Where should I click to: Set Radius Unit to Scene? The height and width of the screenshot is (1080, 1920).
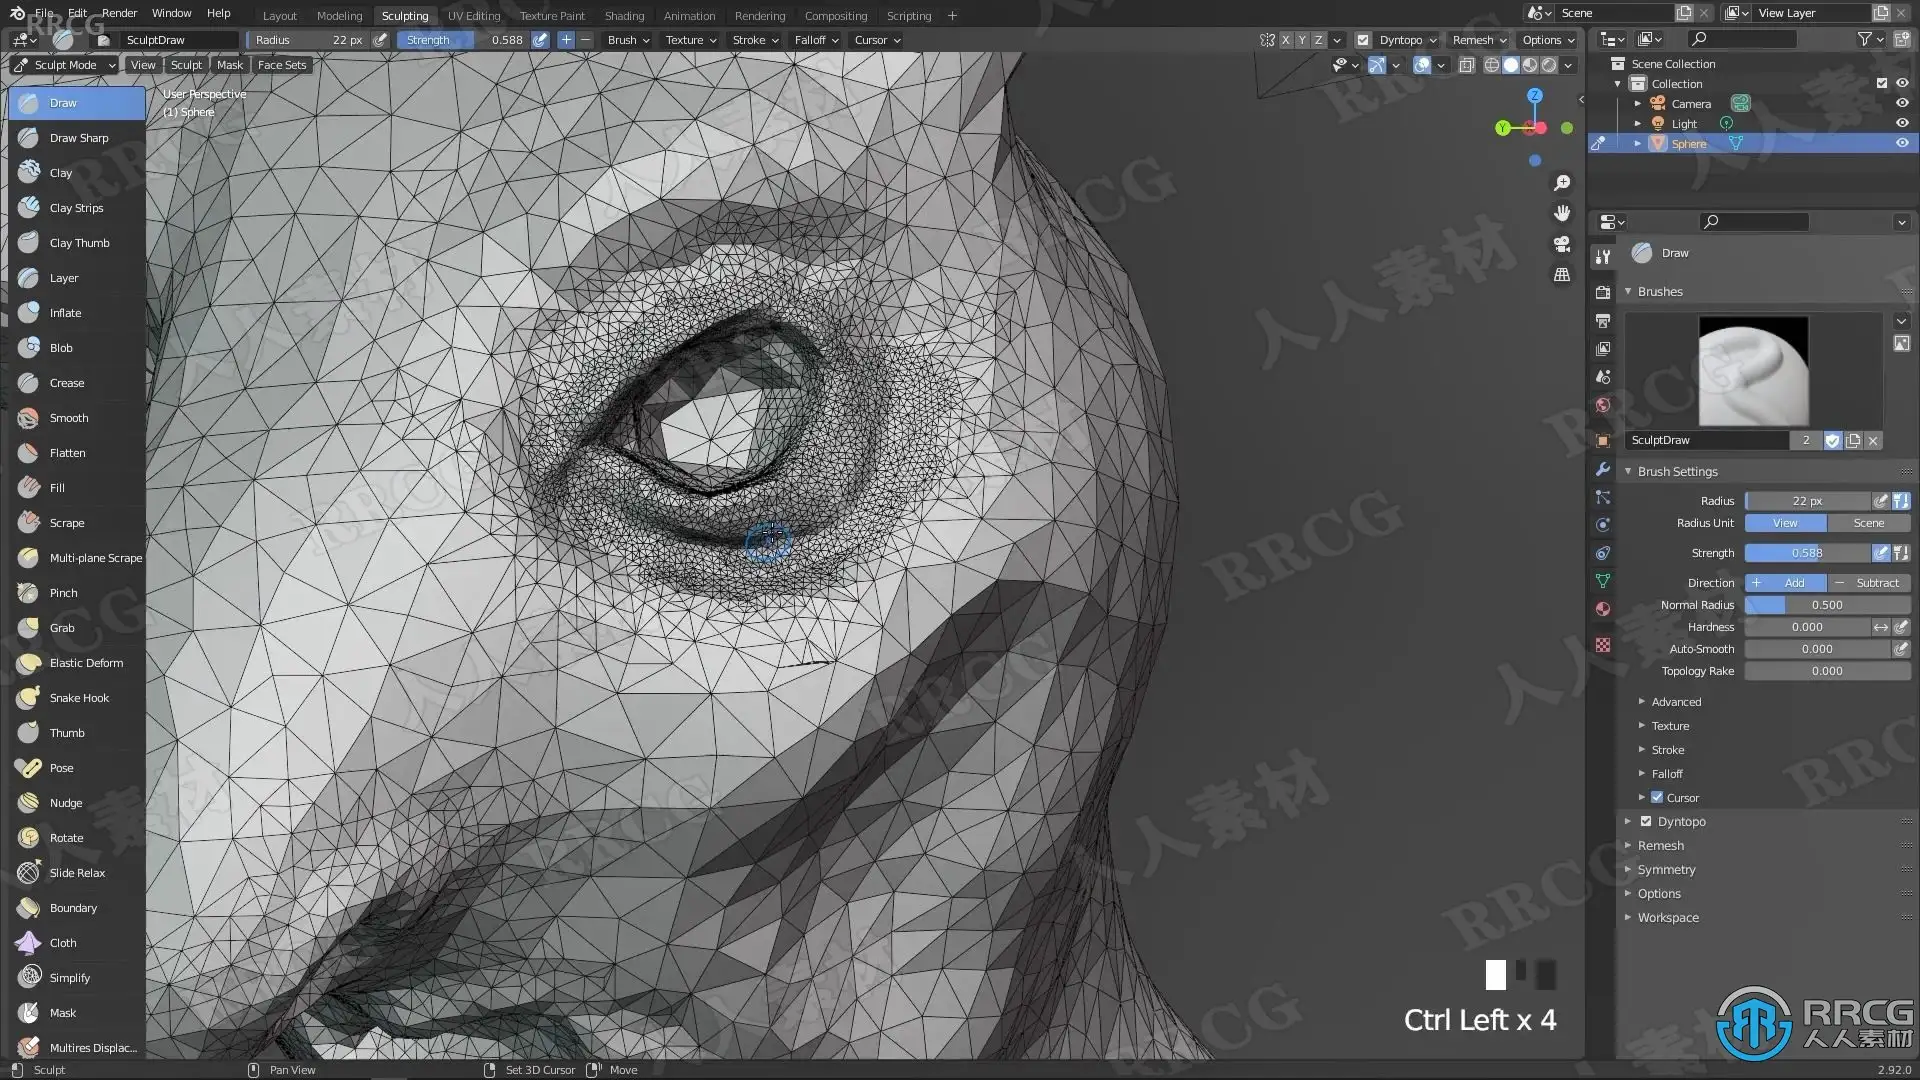[1868, 523]
